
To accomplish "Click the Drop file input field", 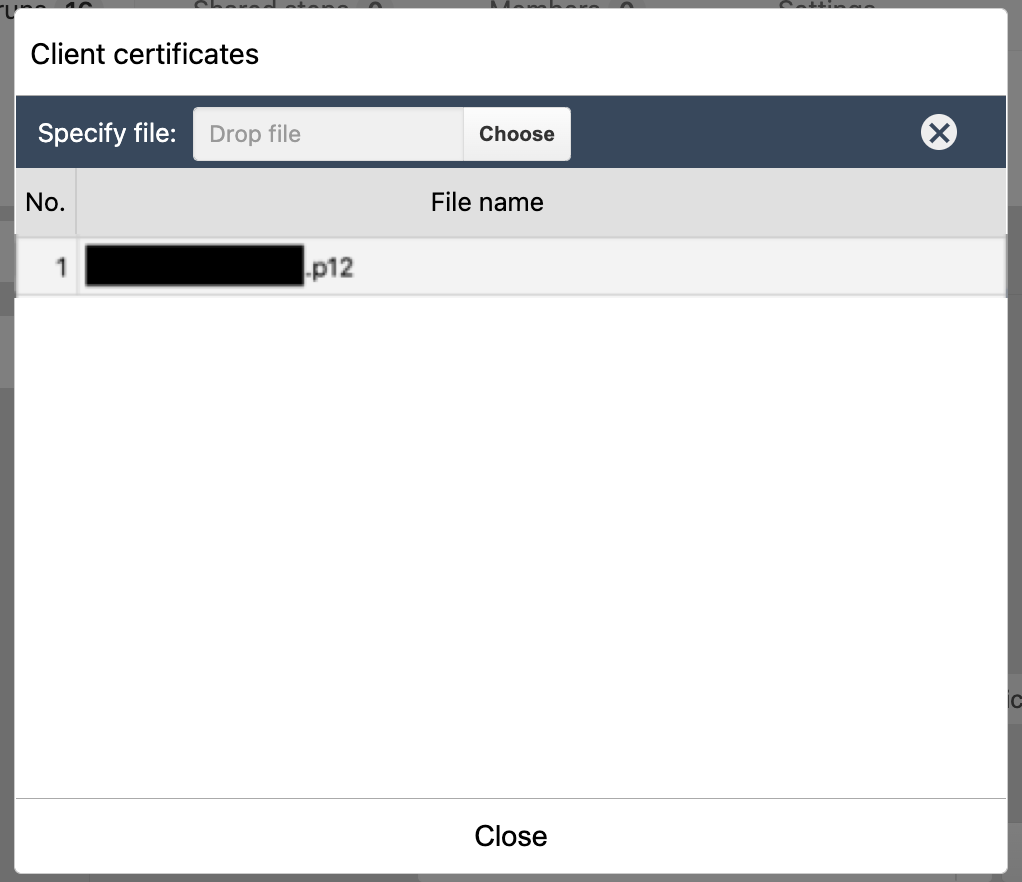I will (x=328, y=134).
